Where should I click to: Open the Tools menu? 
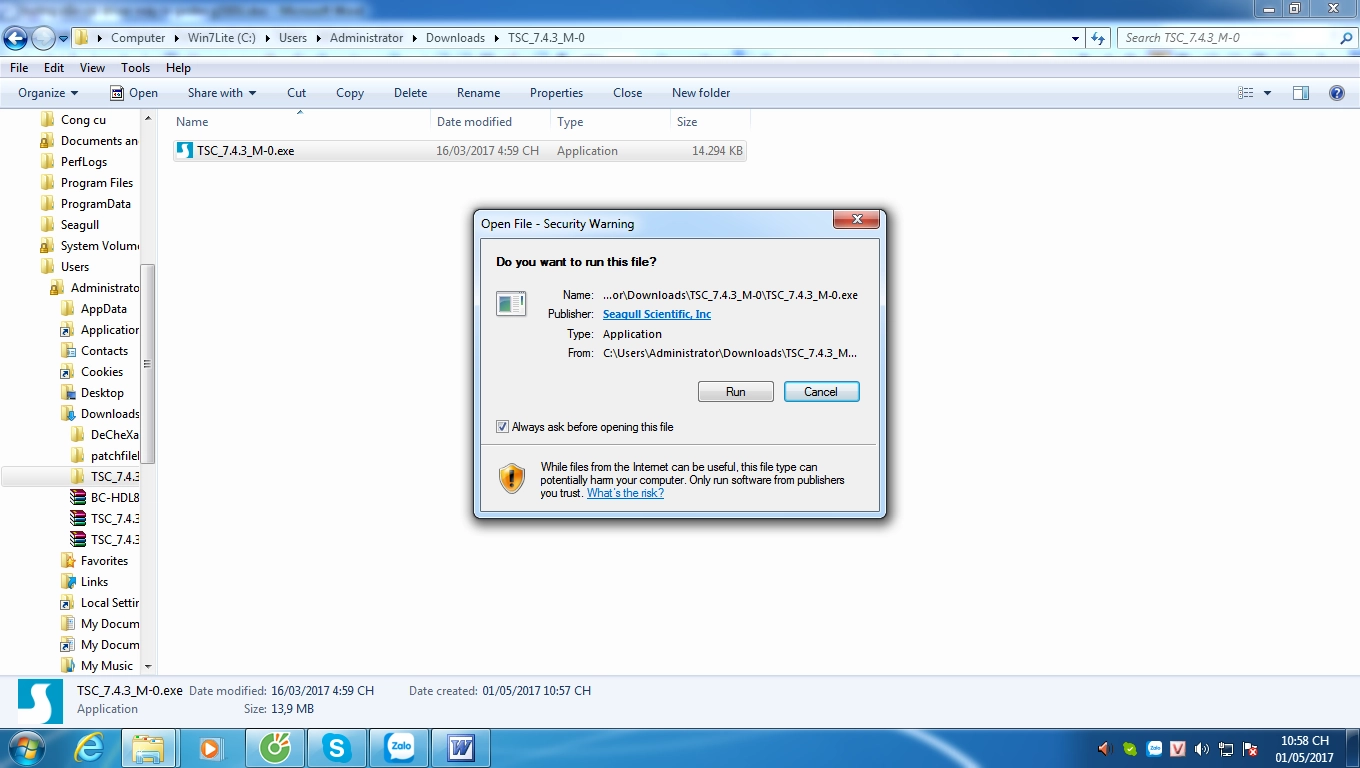pos(135,68)
